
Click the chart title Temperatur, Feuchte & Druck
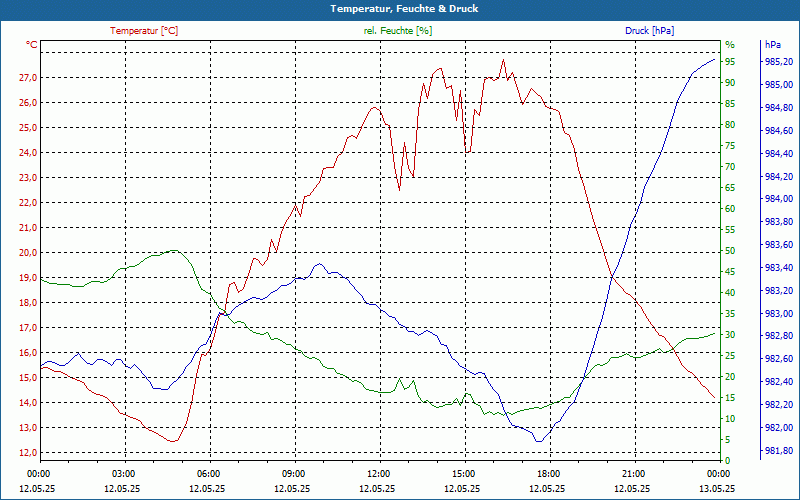click(404, 9)
